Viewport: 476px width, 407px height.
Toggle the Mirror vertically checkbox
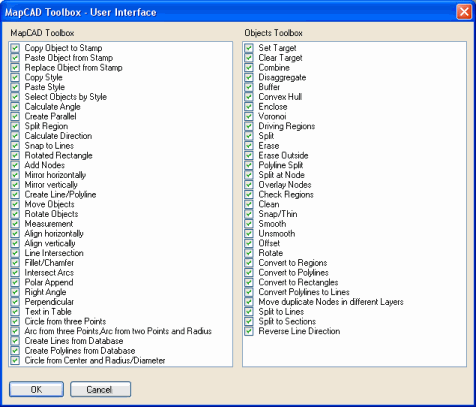tap(15, 185)
